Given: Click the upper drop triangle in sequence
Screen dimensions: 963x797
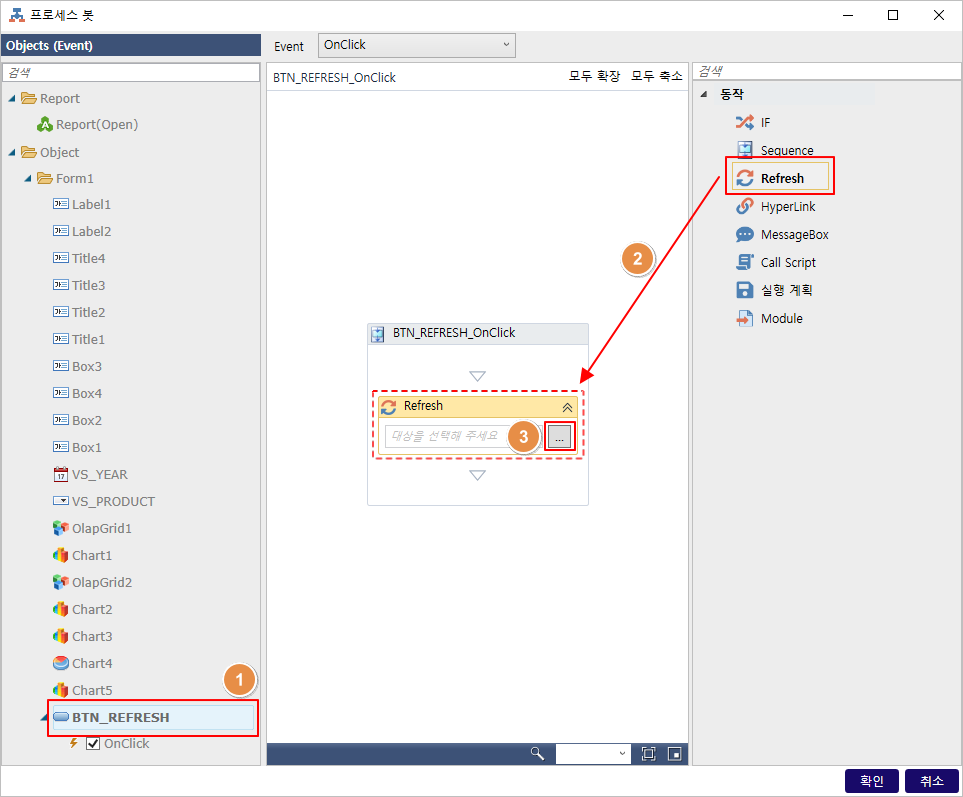Looking at the screenshot, I should coord(477,376).
